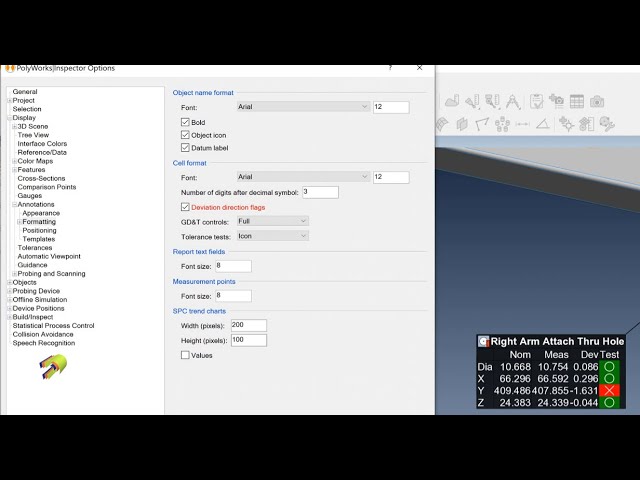This screenshot has width=640, height=480.
Task: Select the polyline feature toolbar icon
Action: click(x=482, y=124)
